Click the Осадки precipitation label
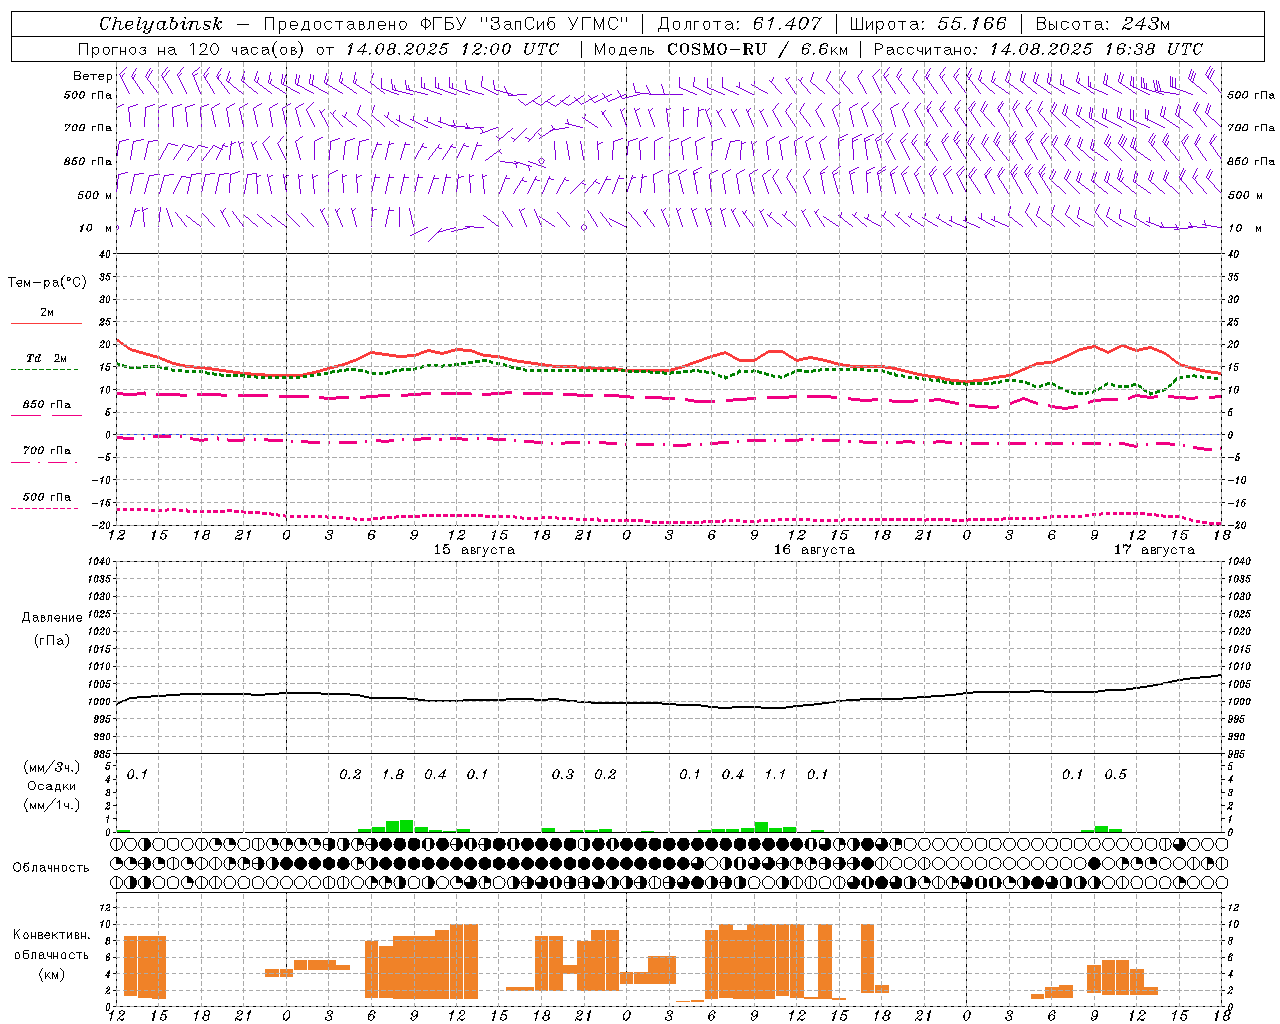This screenshot has height=1024, width=1280. click(51, 786)
